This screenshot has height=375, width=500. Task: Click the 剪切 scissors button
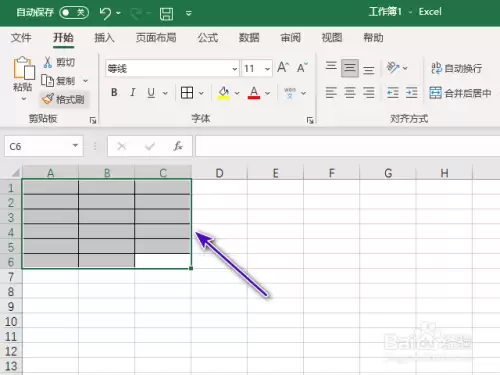[59, 62]
